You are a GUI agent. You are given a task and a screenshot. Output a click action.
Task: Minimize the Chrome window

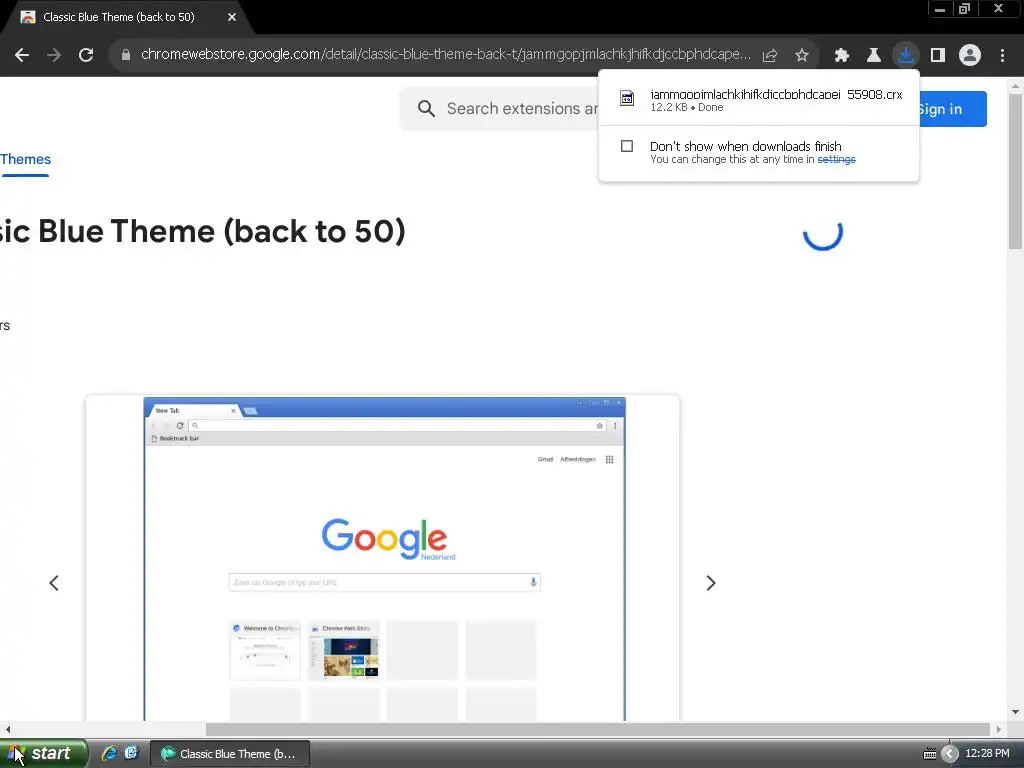tap(940, 9)
